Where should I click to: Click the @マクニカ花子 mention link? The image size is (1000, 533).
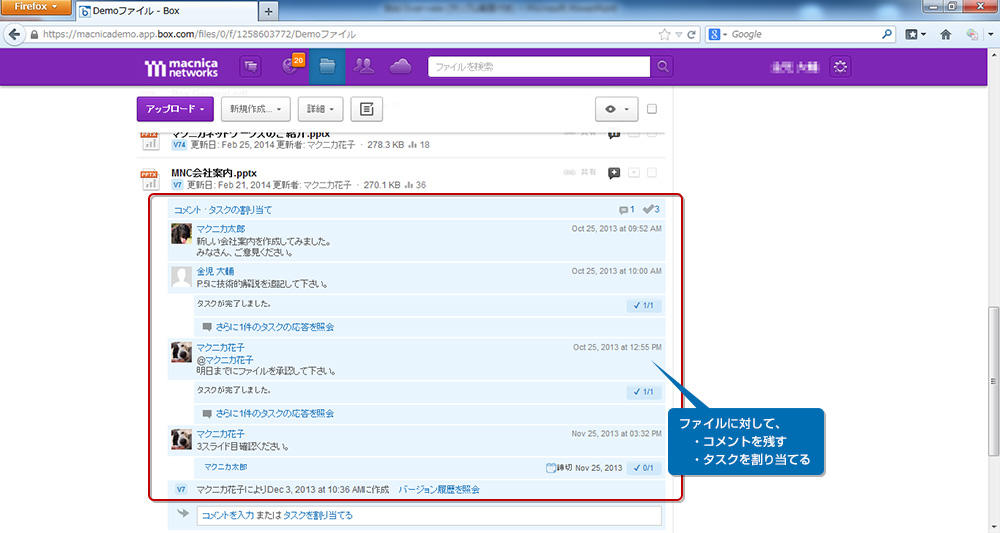pos(224,360)
